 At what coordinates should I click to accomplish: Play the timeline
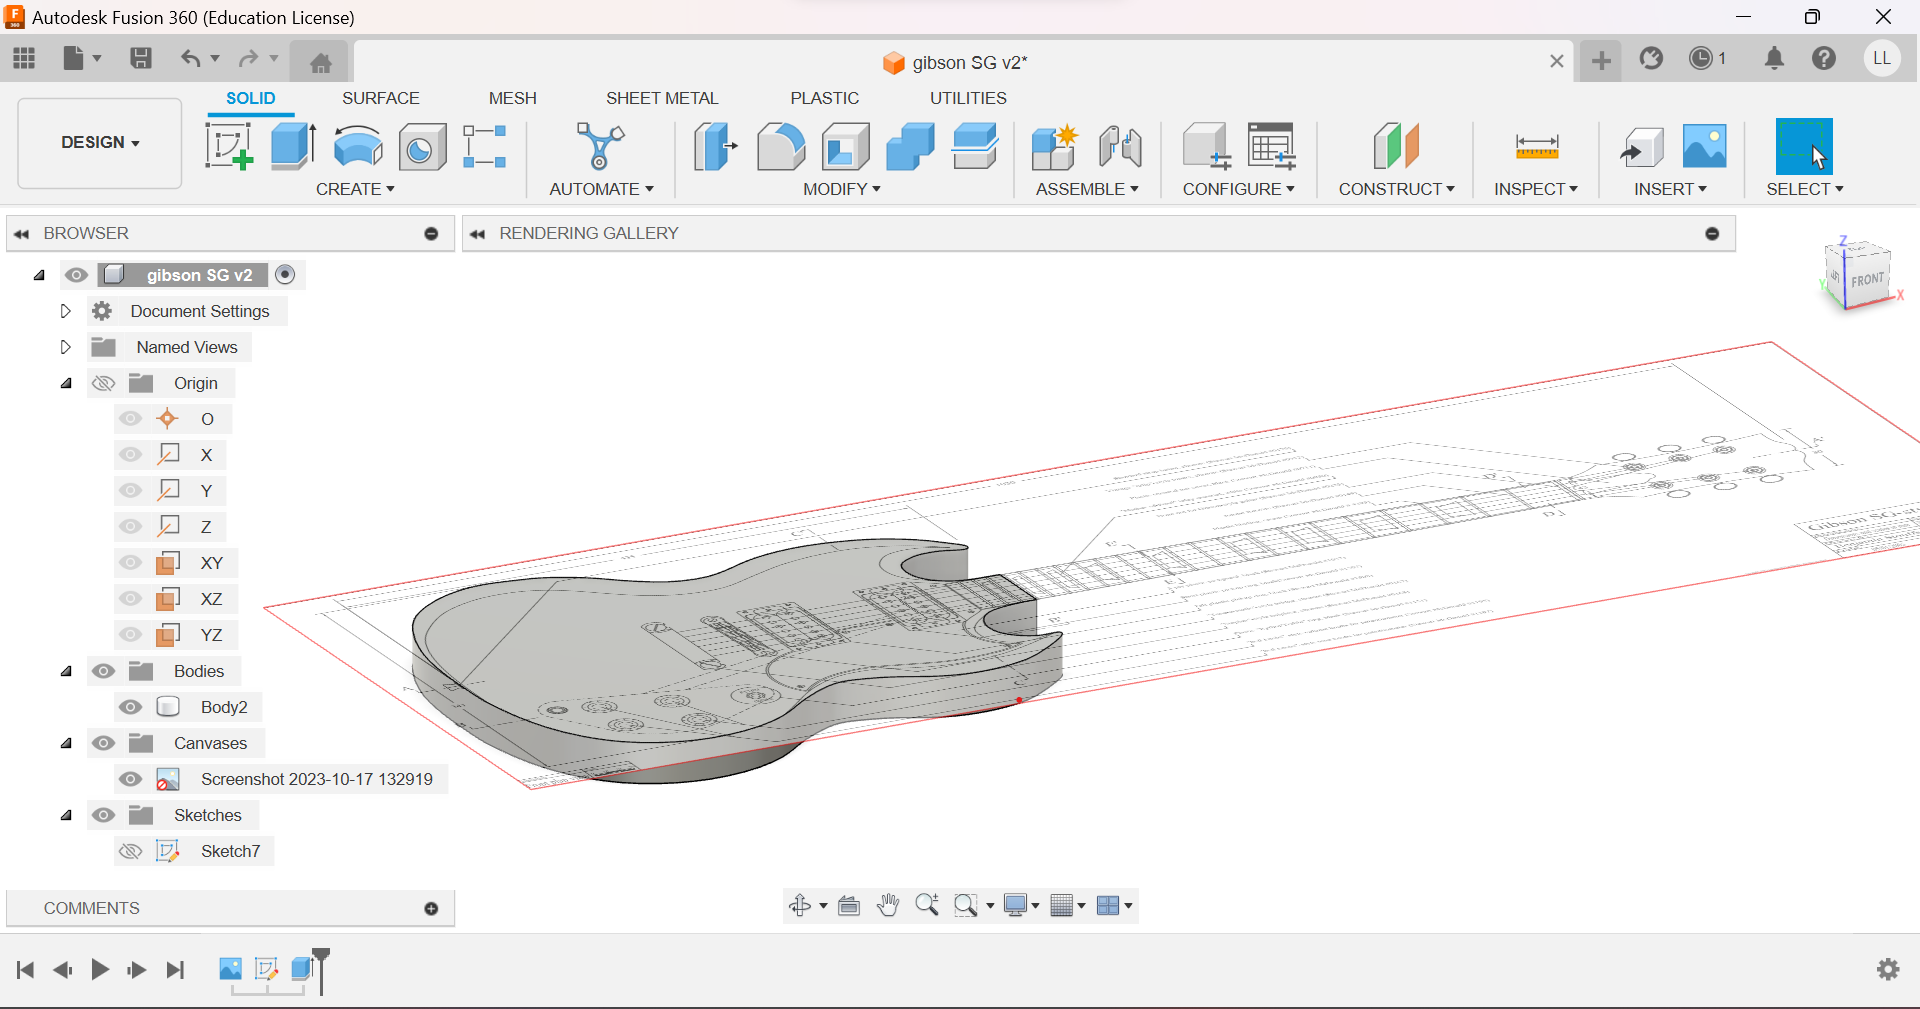(100, 969)
